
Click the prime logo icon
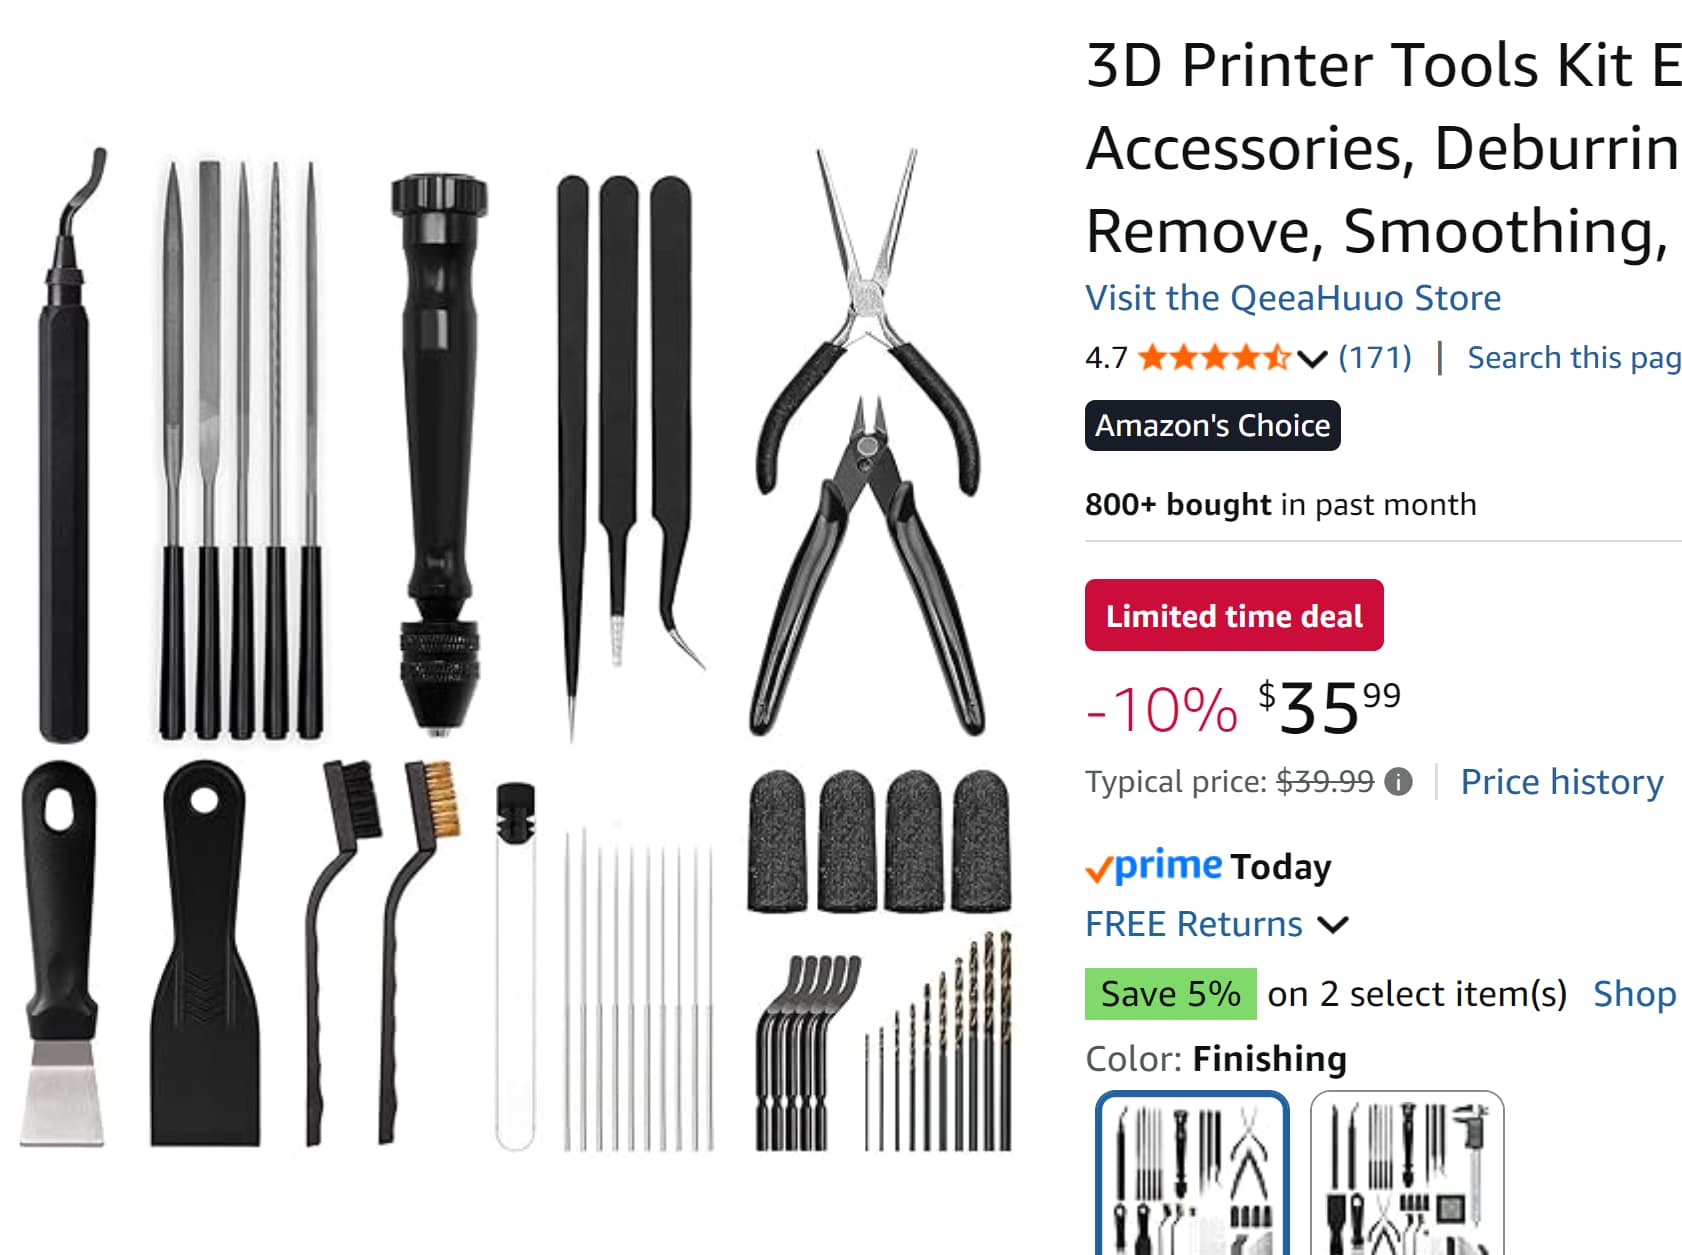tap(1154, 866)
